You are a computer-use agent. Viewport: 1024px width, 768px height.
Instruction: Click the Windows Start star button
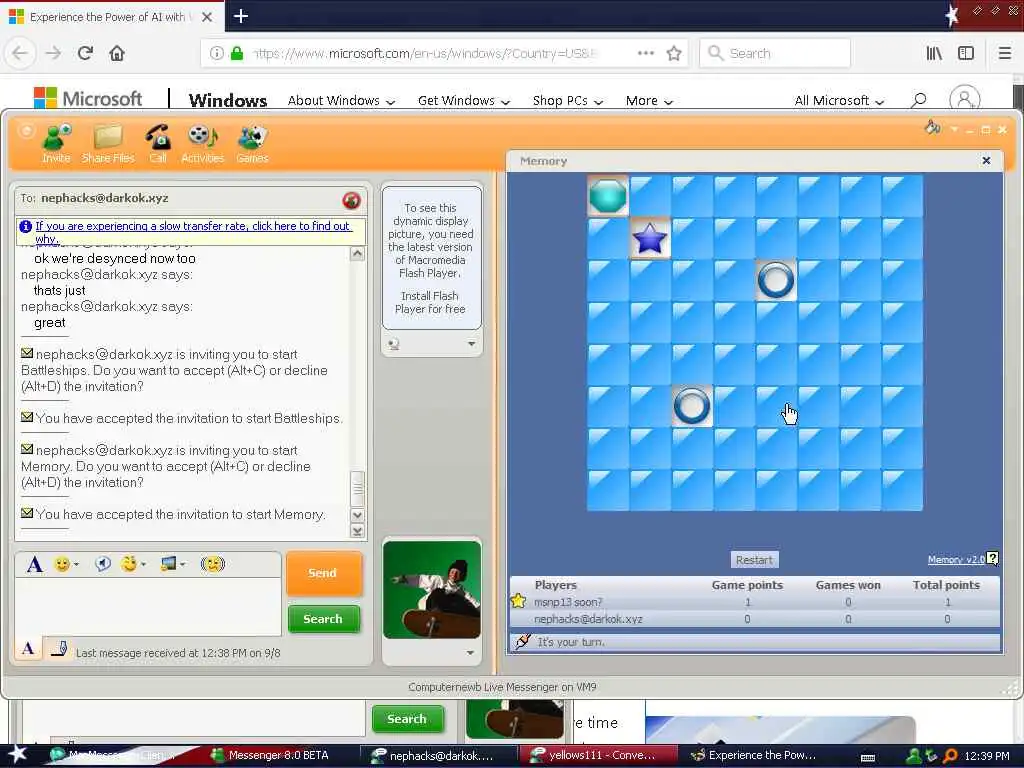17,754
